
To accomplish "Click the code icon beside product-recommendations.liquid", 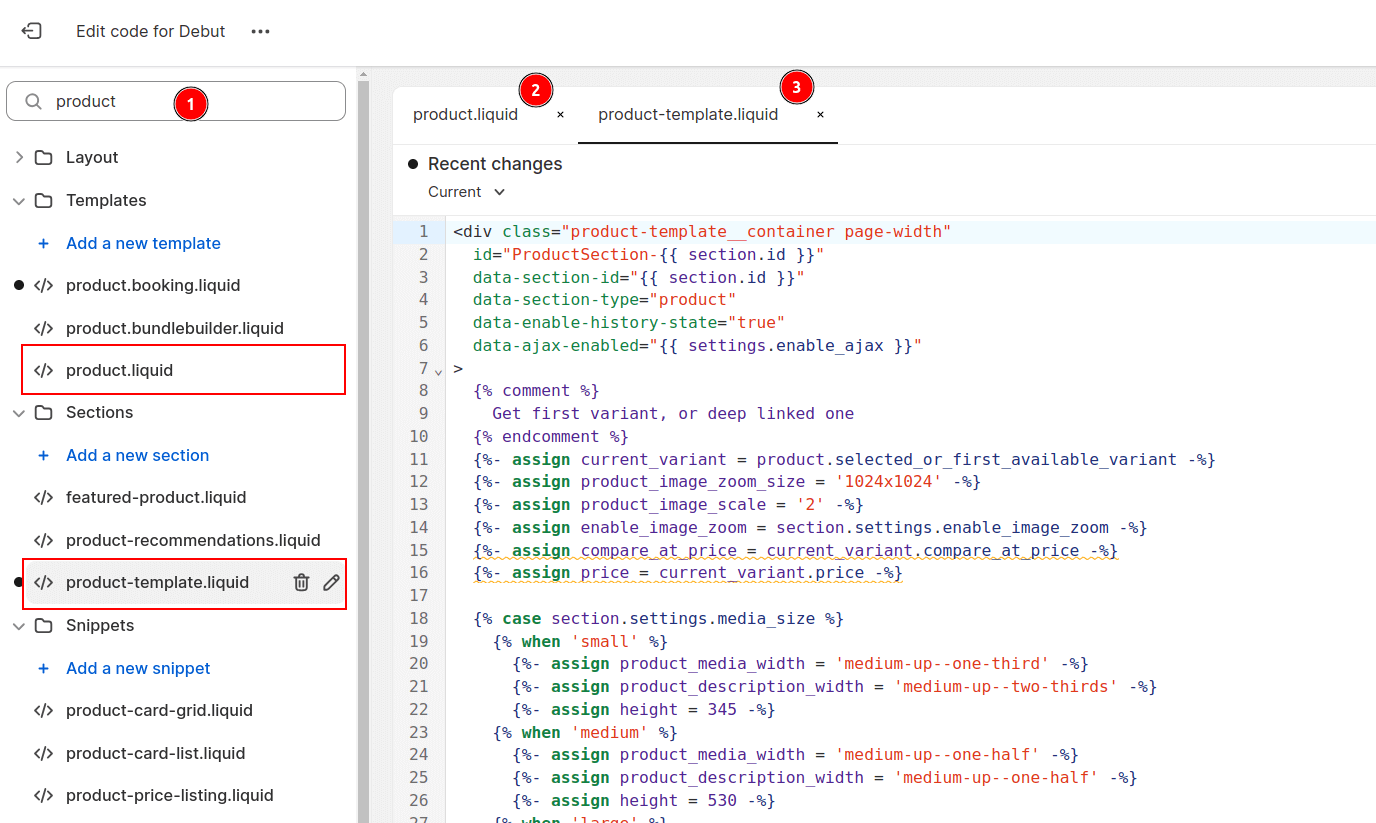I will click(x=43, y=540).
